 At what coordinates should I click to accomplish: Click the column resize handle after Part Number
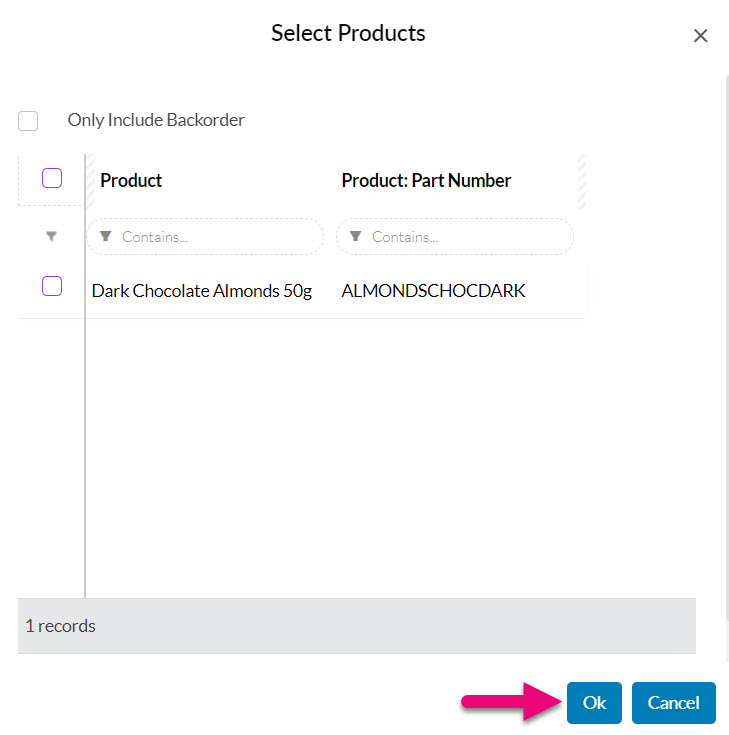coord(582,181)
